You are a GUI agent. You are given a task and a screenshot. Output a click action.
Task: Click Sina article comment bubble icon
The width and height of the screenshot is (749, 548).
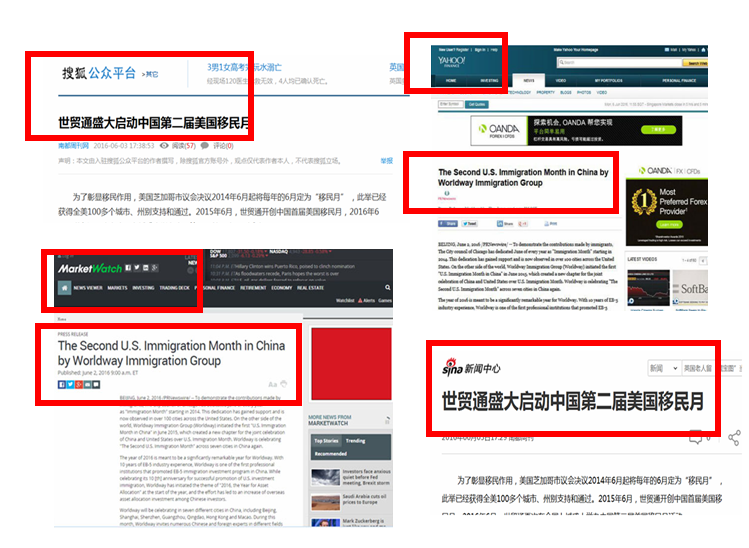coord(696,437)
